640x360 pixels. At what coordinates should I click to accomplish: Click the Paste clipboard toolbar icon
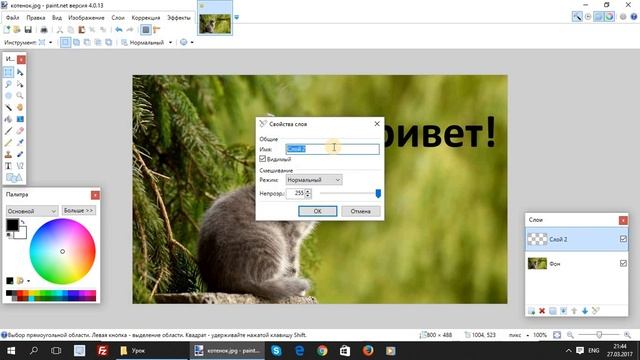click(82, 30)
